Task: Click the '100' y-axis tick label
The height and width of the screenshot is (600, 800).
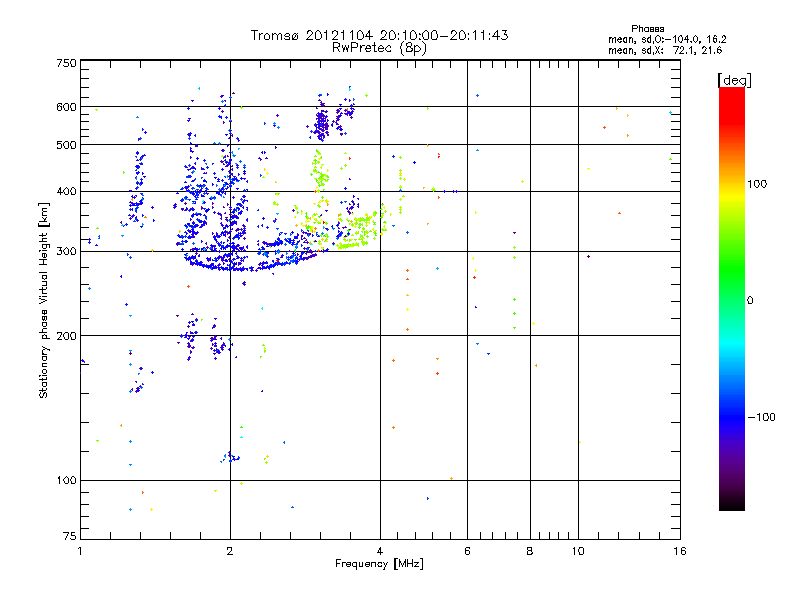Action: pyautogui.click(x=66, y=481)
